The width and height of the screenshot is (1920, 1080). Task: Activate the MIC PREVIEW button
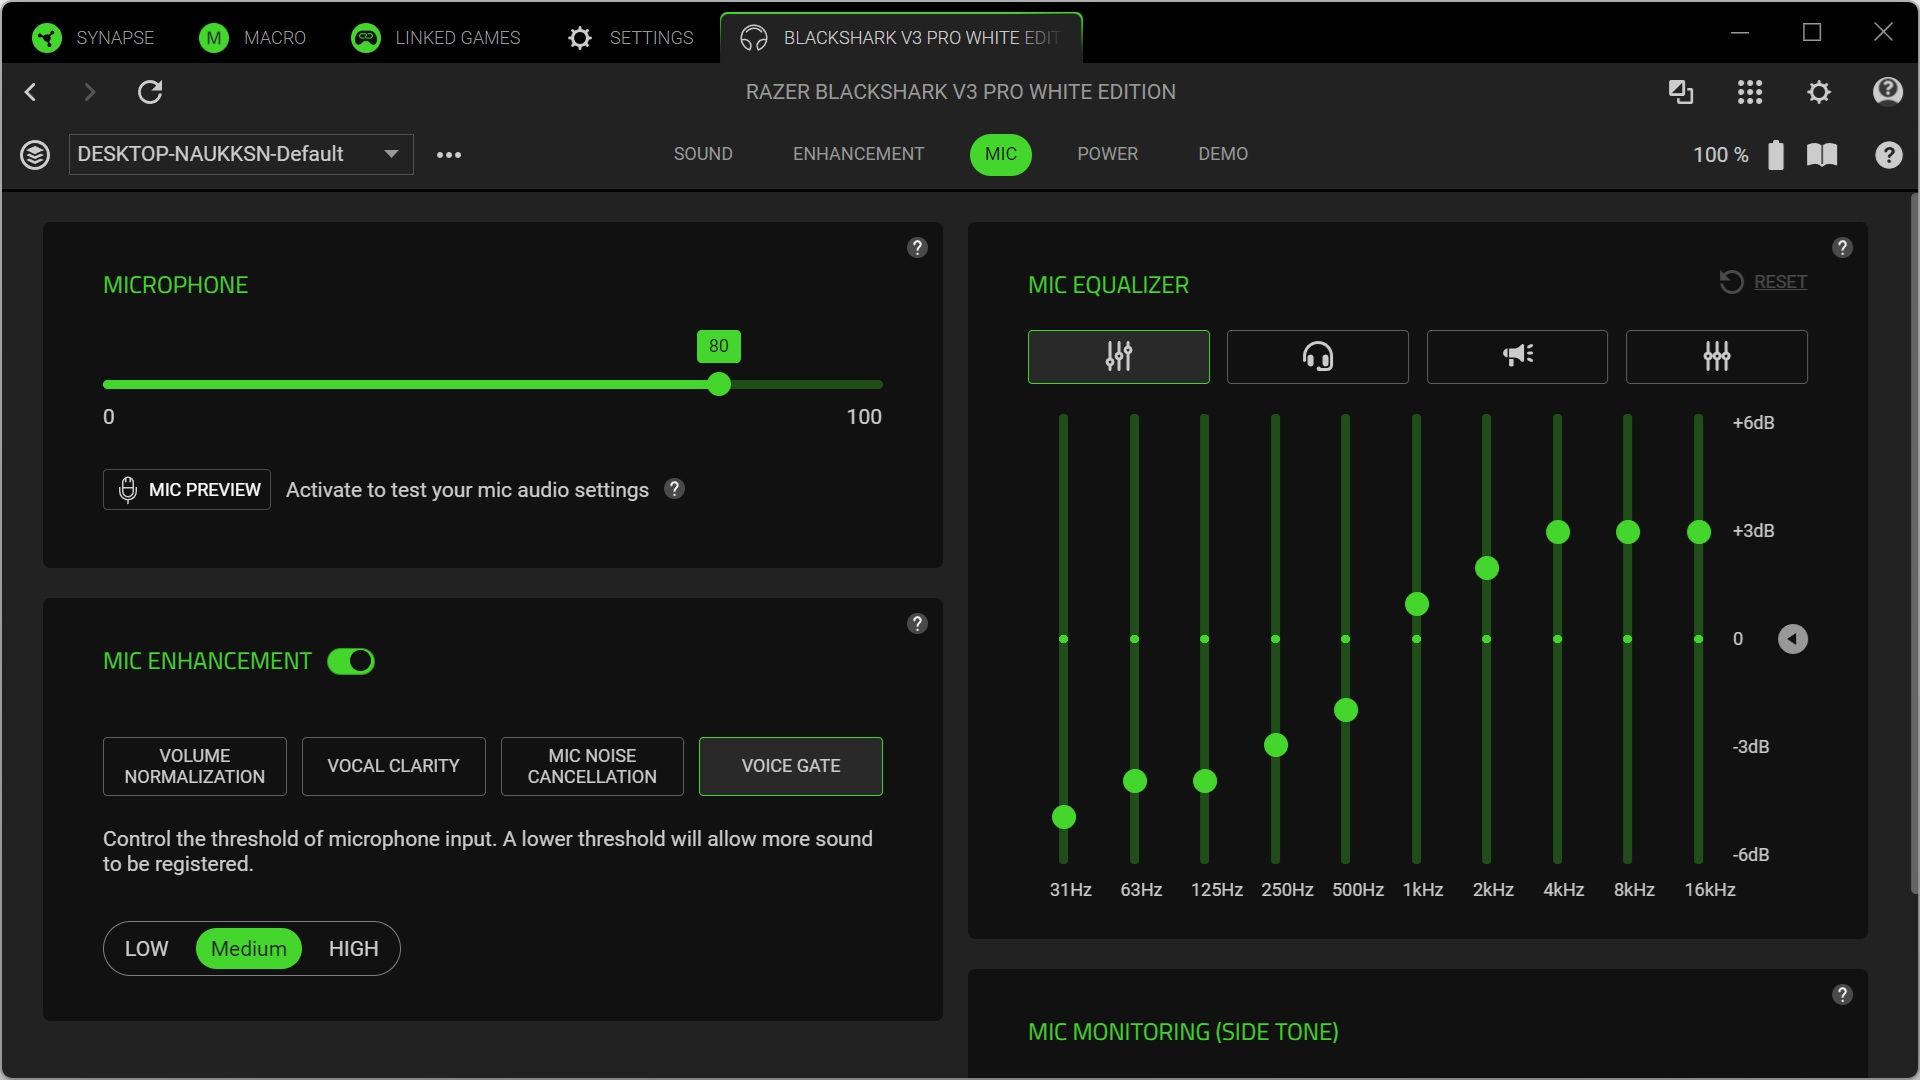(186, 489)
